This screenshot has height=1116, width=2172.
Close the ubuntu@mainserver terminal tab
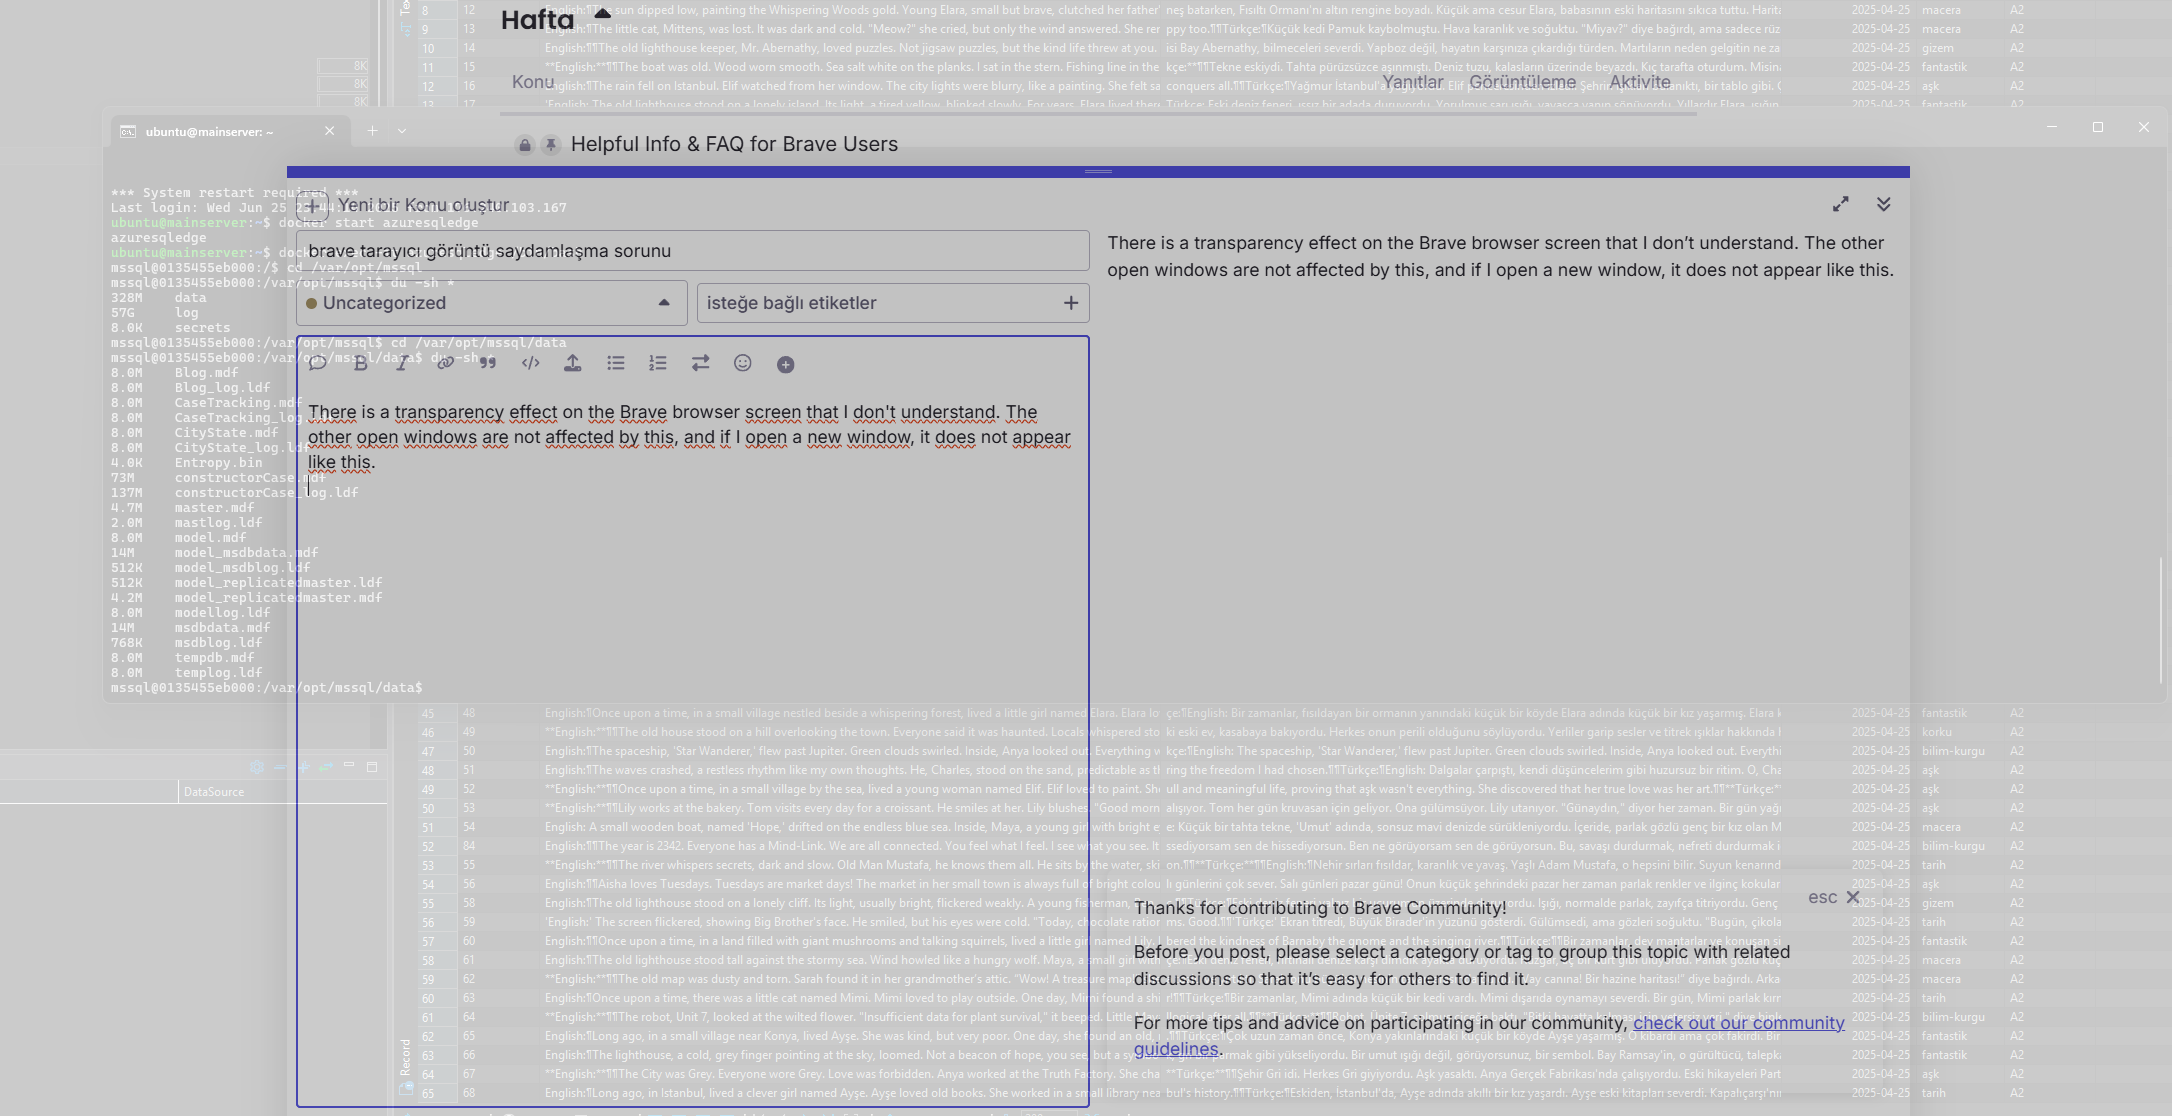330,131
